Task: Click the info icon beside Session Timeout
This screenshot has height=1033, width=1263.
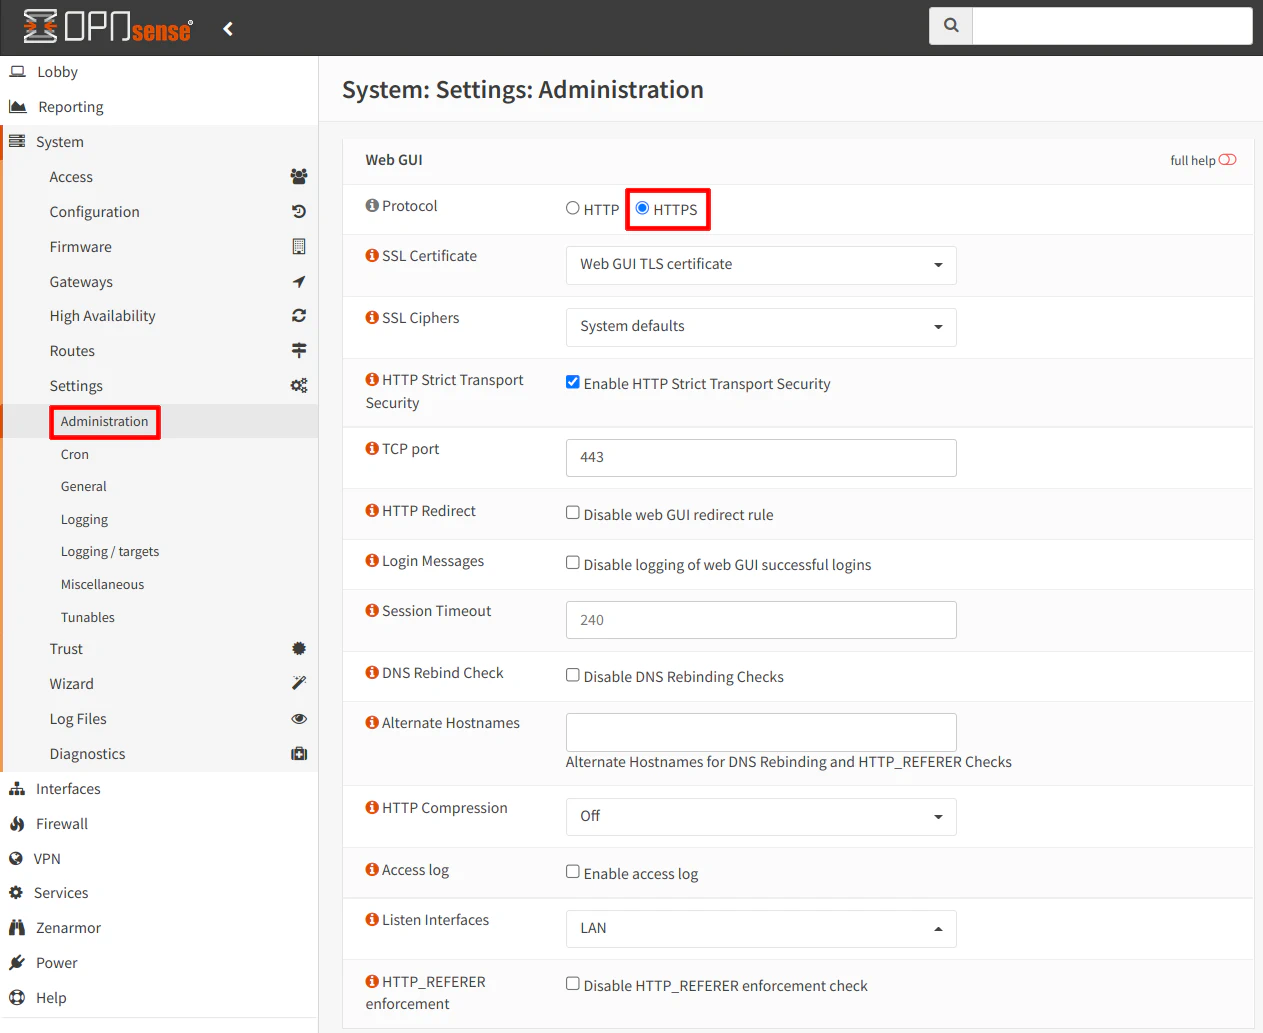Action: 372,611
